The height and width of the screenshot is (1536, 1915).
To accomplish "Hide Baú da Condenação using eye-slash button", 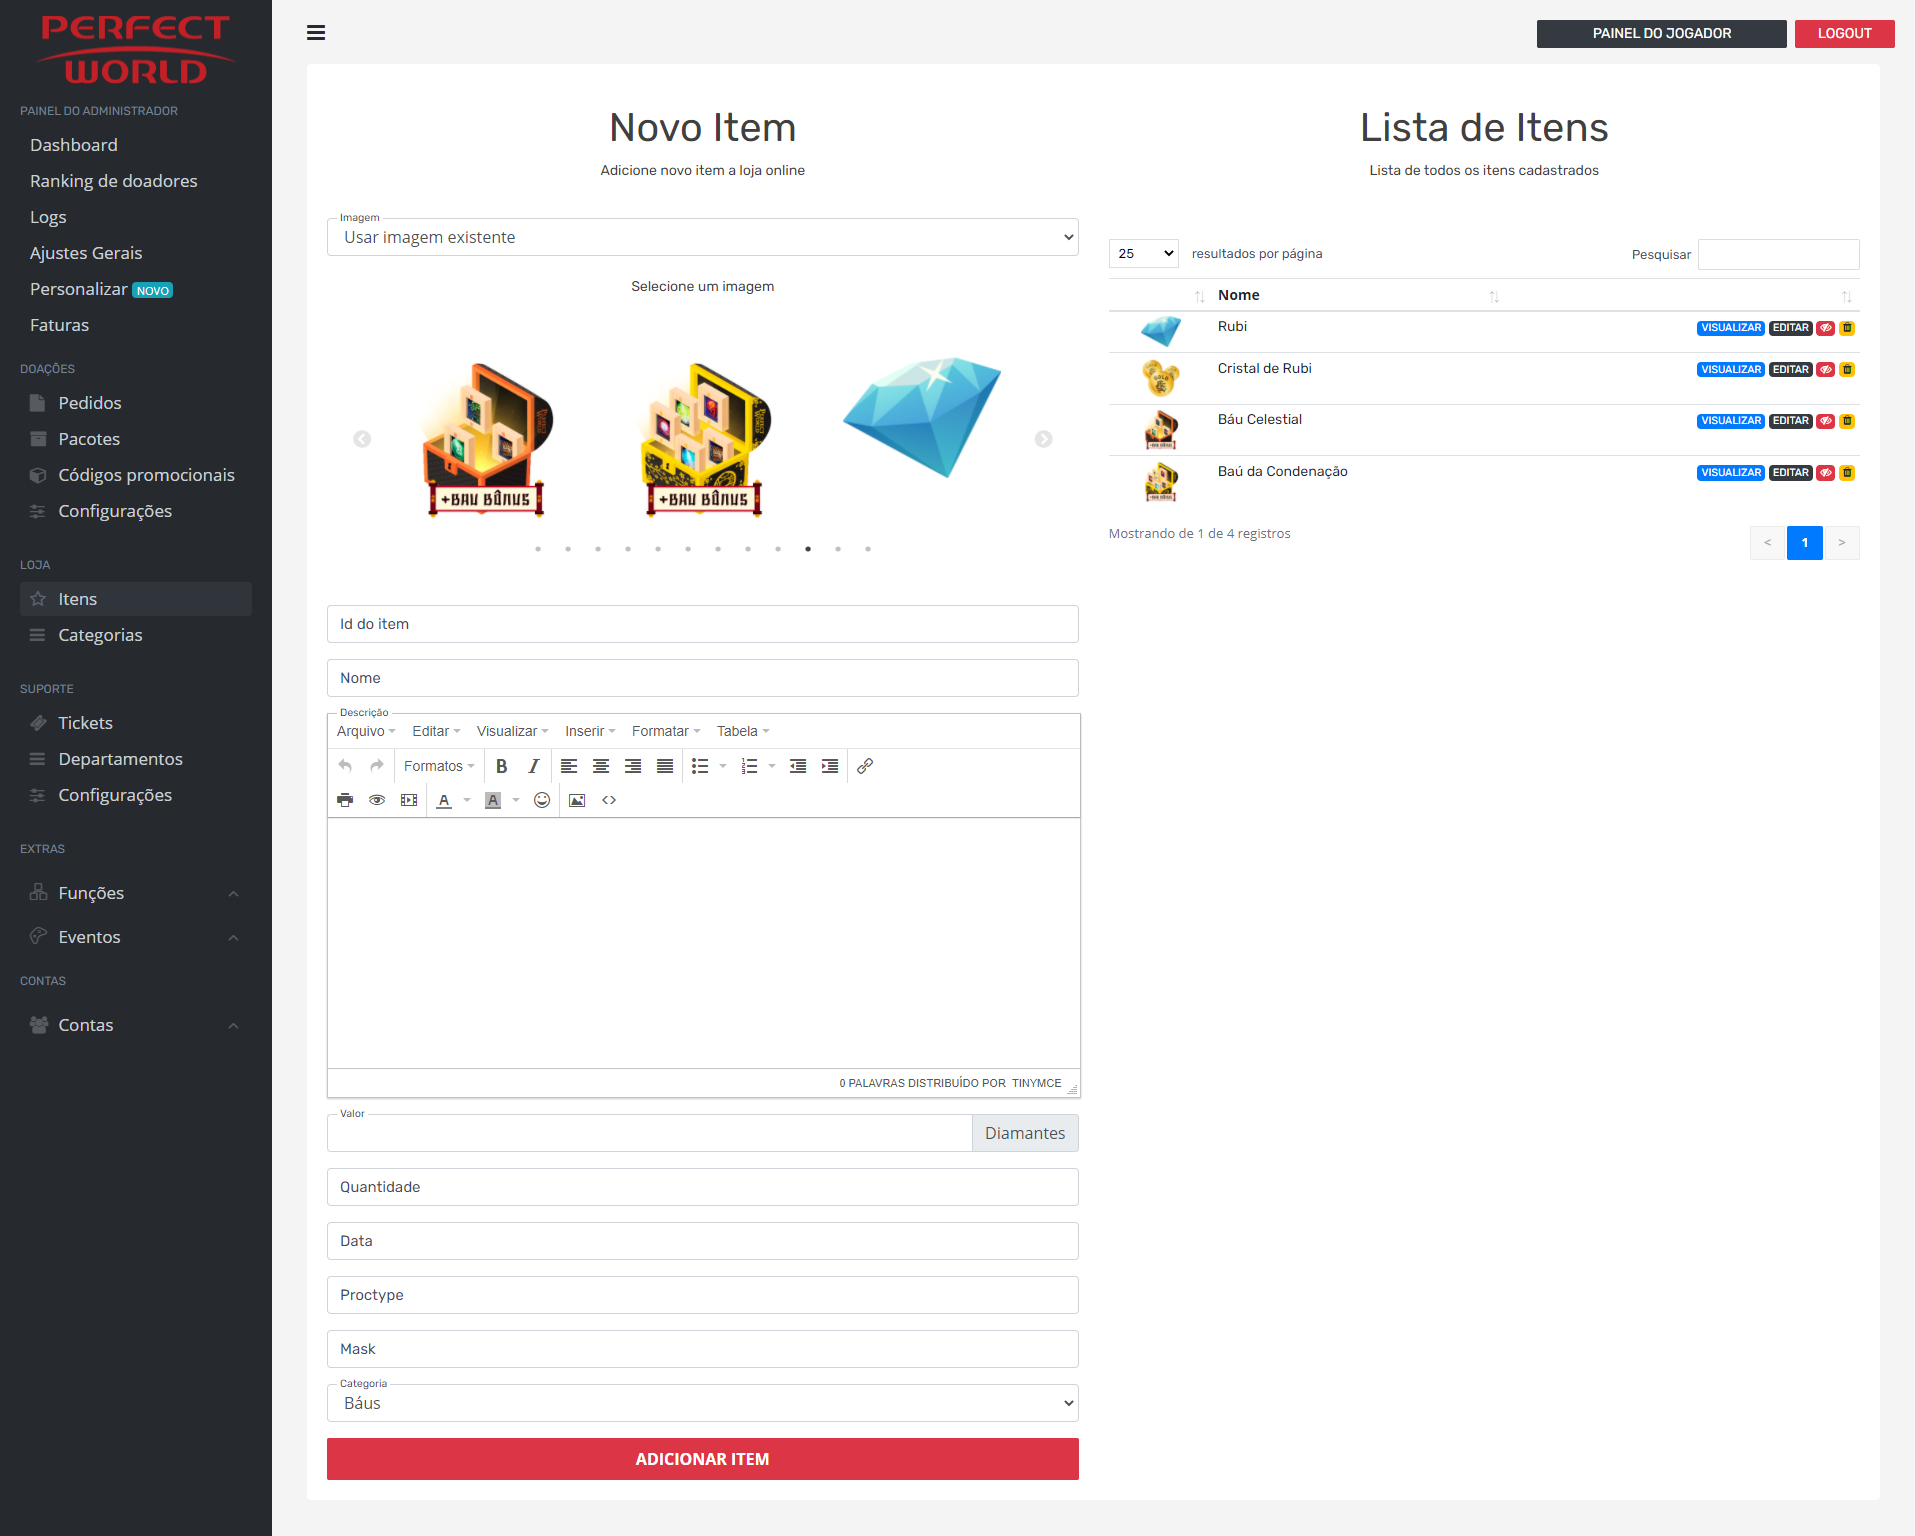I will point(1826,473).
